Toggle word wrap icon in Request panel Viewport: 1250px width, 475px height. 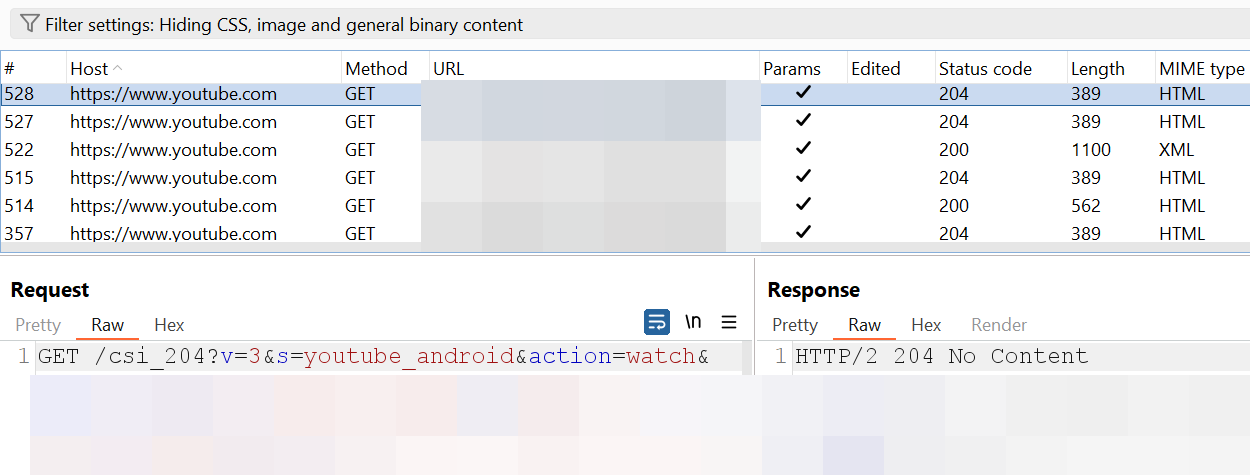click(x=657, y=322)
